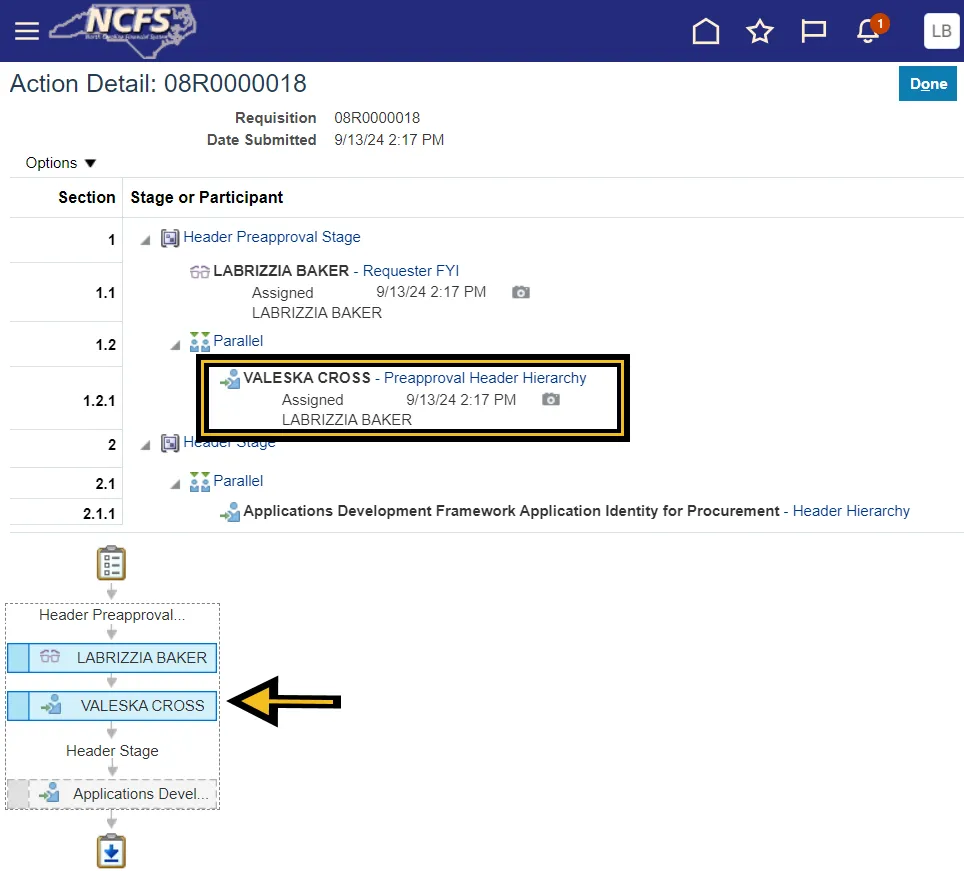Open the Requester FYI link
The width and height of the screenshot is (964, 871).
point(410,271)
